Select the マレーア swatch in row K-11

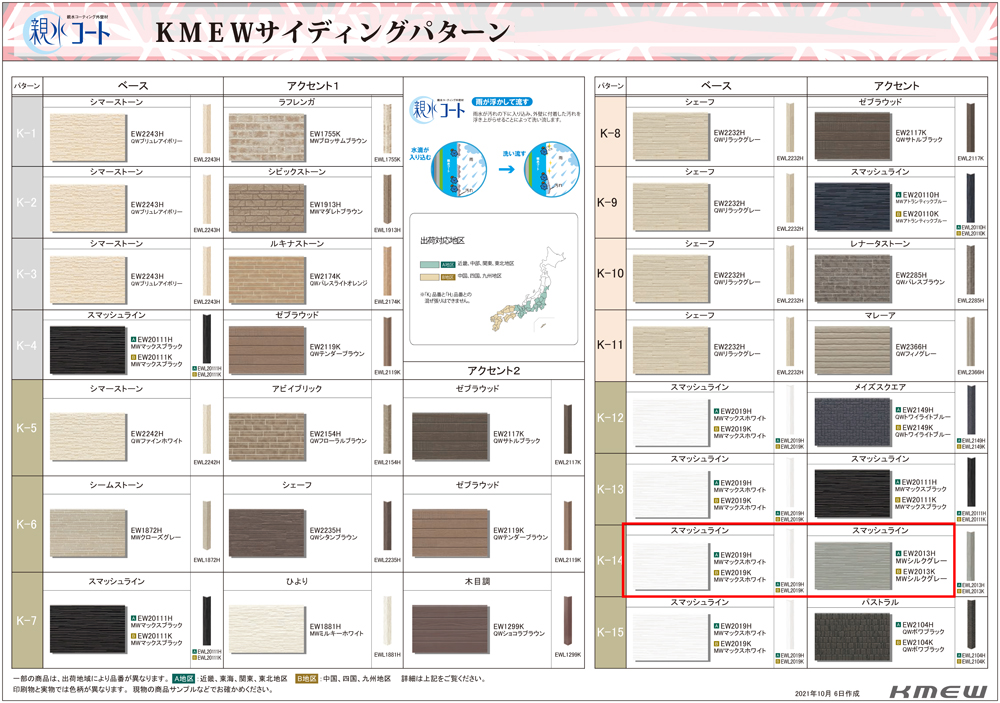click(853, 350)
